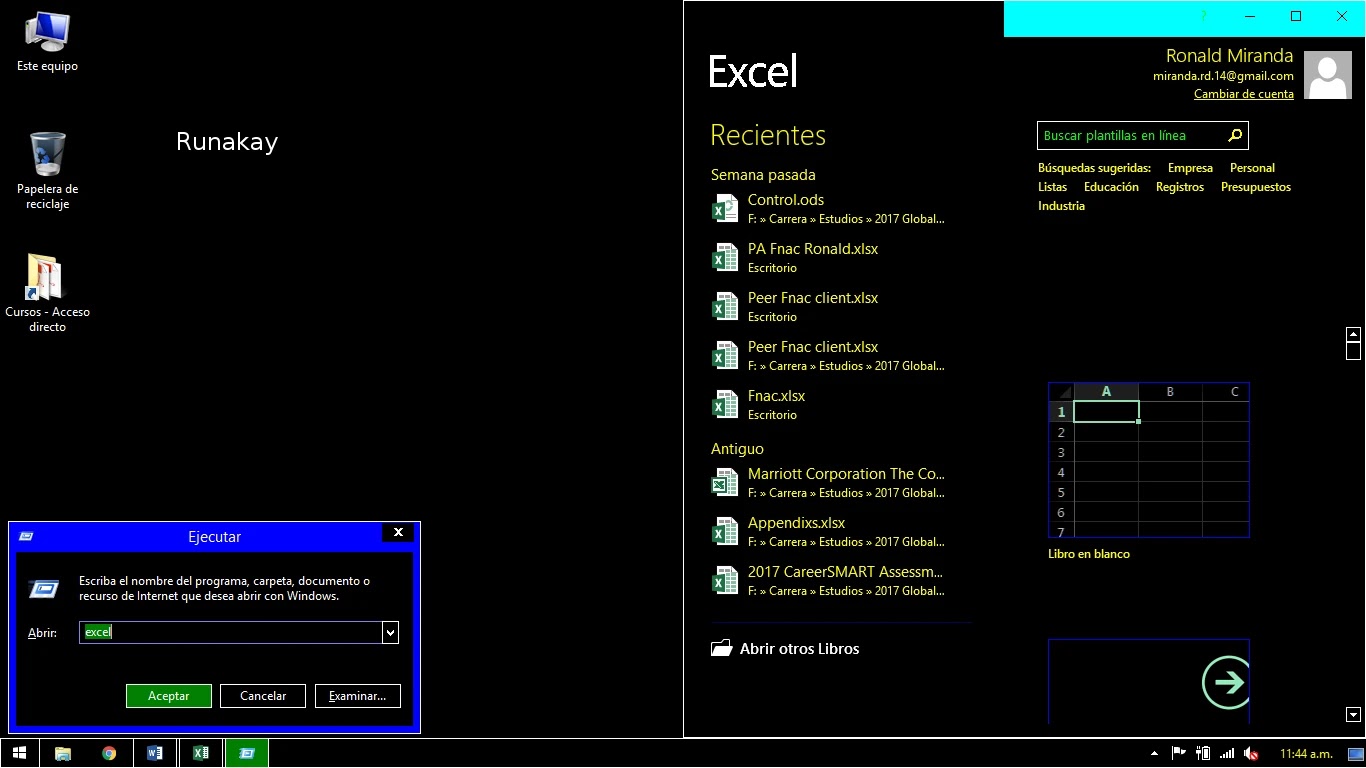Click Cancelar in the Ejecutar dialog
Image resolution: width=1366 pixels, height=768 pixels.
click(263, 696)
